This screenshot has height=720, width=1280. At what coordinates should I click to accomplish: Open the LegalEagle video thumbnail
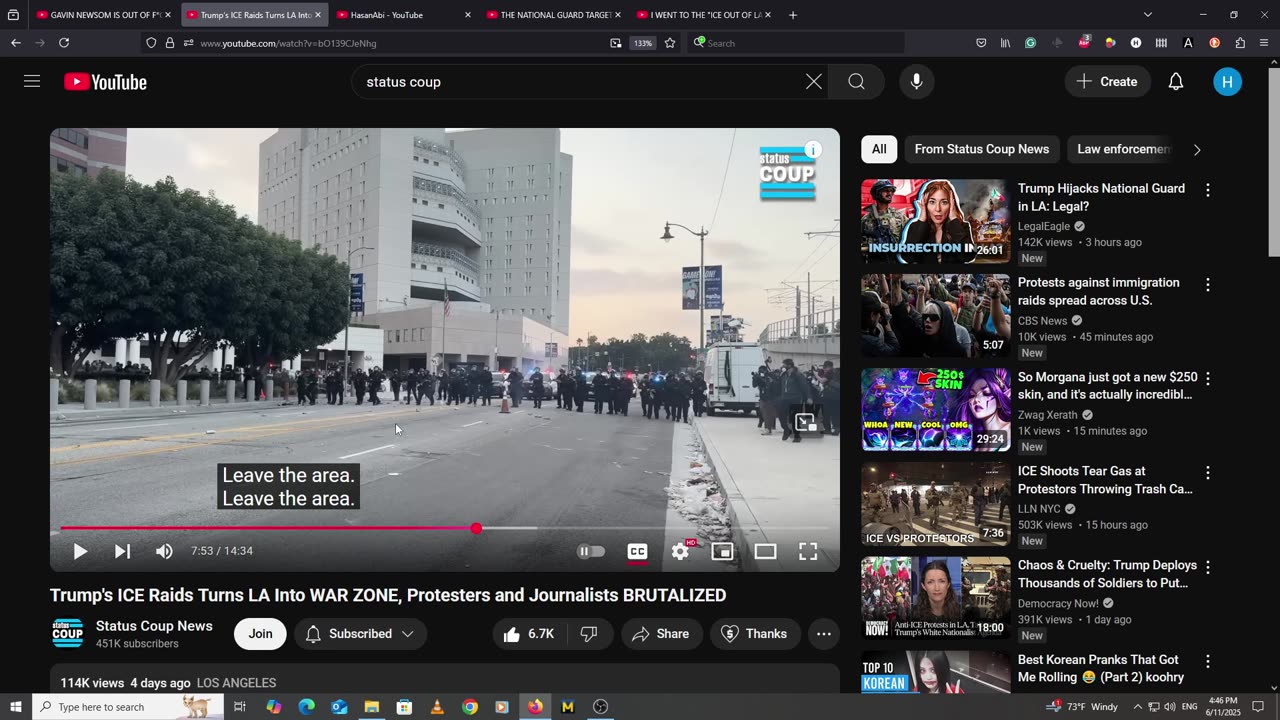936,222
